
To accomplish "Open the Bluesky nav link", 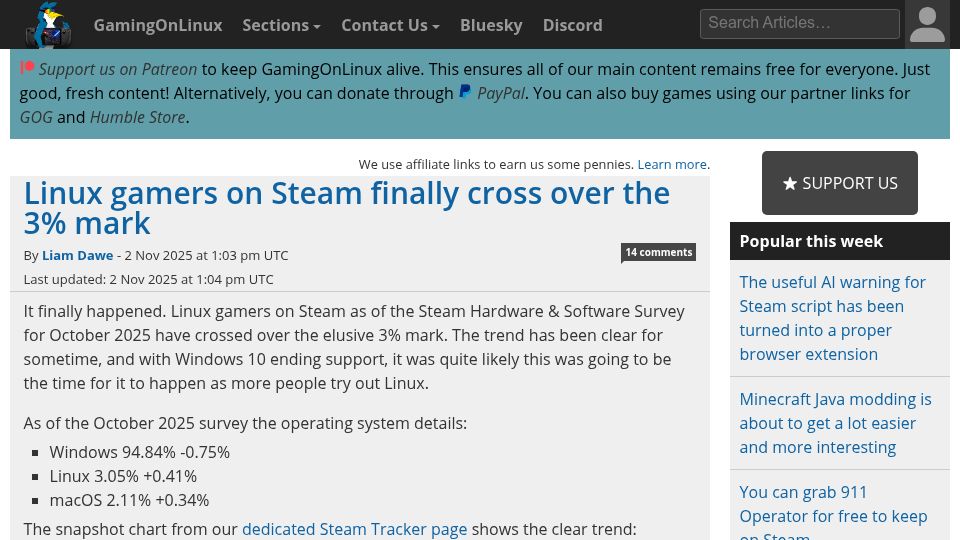I will (491, 25).
